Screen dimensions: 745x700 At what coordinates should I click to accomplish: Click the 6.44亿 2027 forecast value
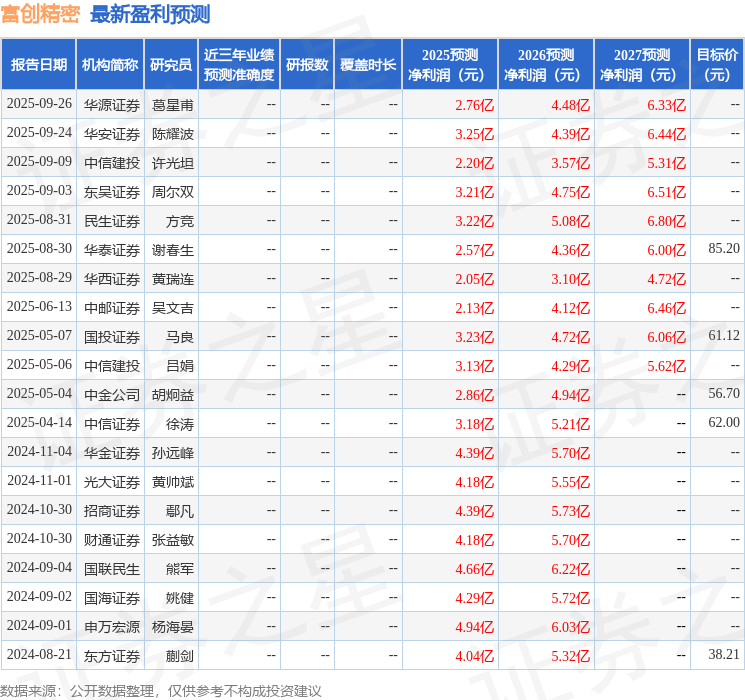click(666, 134)
